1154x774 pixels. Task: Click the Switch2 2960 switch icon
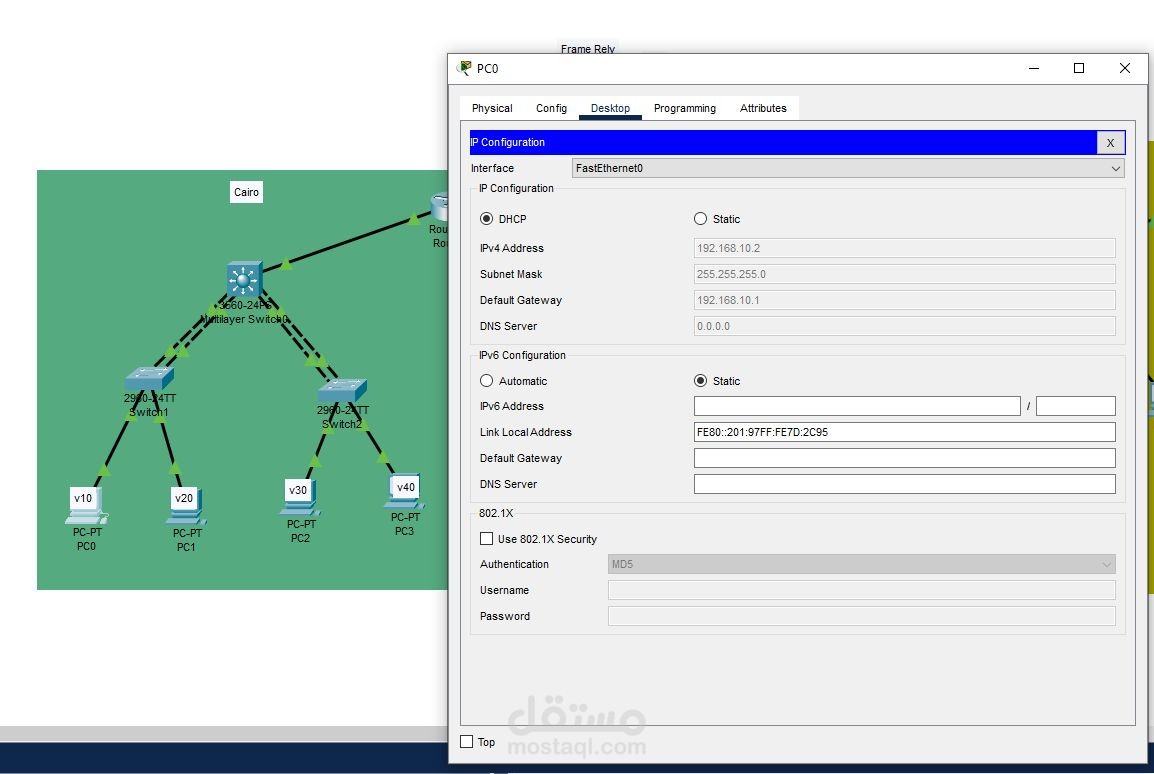(x=342, y=390)
